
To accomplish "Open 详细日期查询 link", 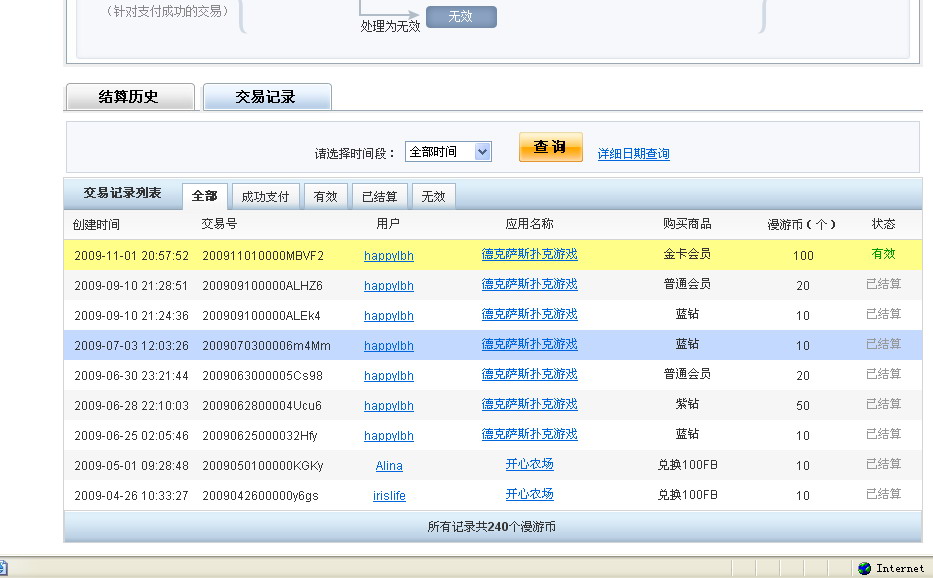I will (x=633, y=154).
